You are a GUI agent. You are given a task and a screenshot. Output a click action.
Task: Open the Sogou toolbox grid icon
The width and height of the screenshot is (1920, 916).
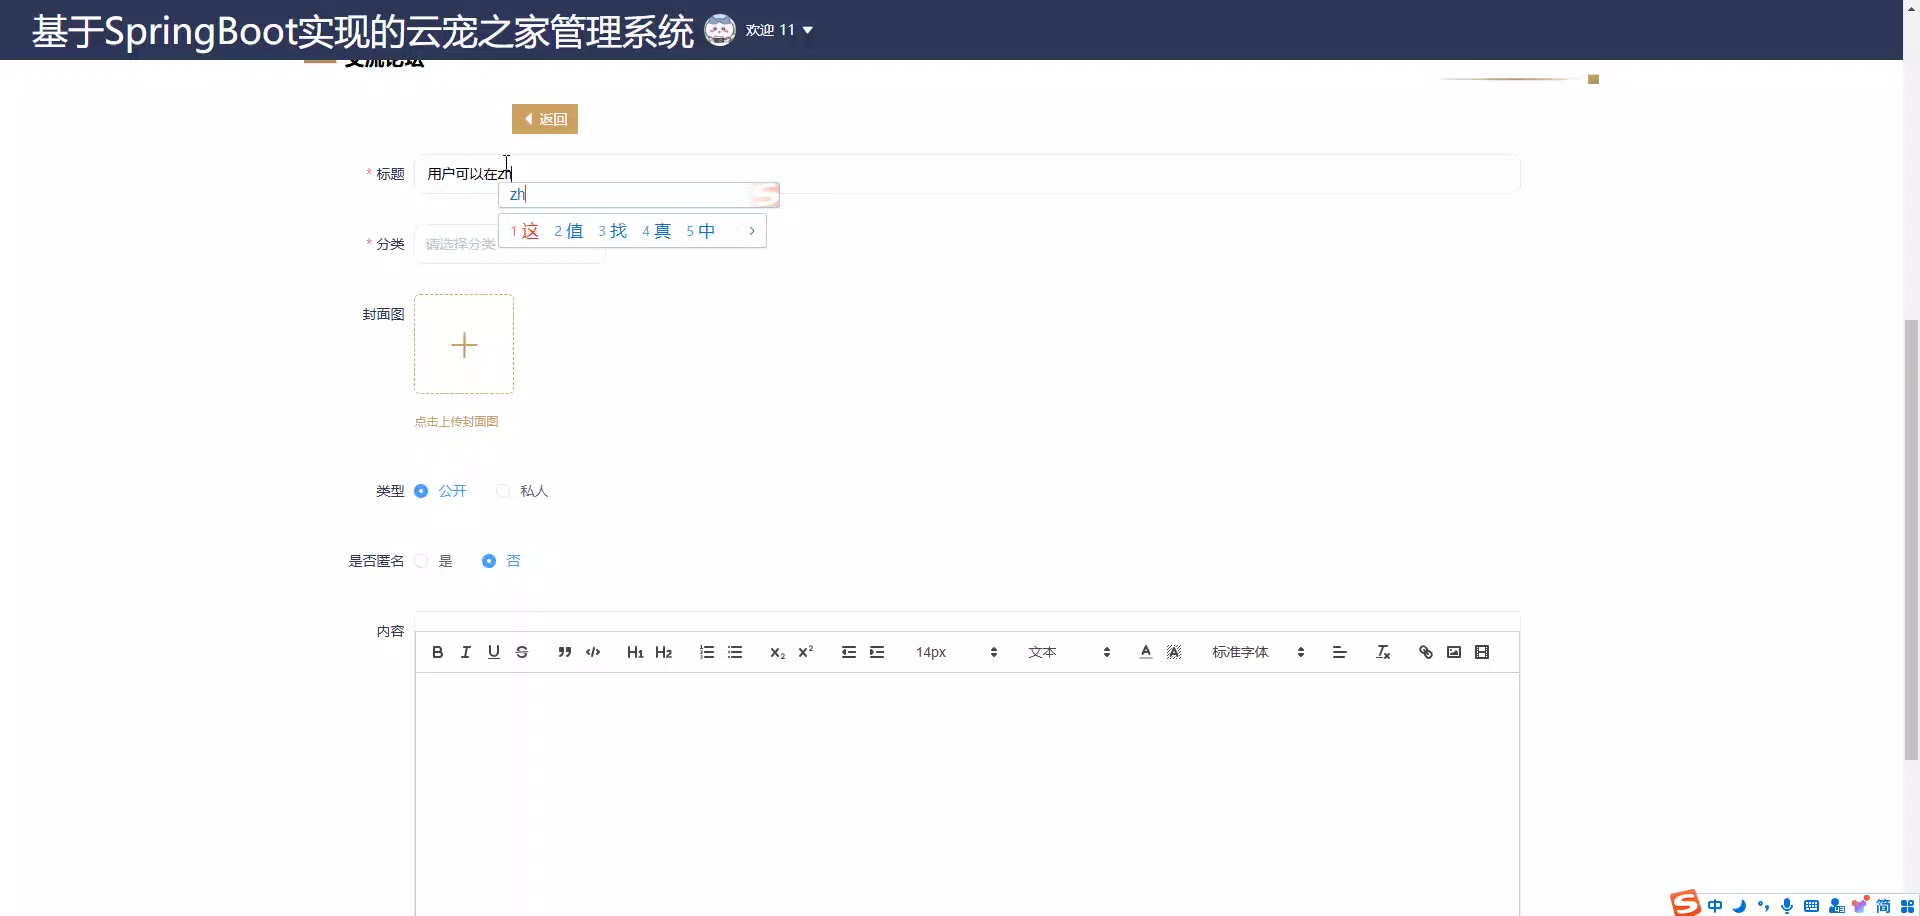[1908, 906]
